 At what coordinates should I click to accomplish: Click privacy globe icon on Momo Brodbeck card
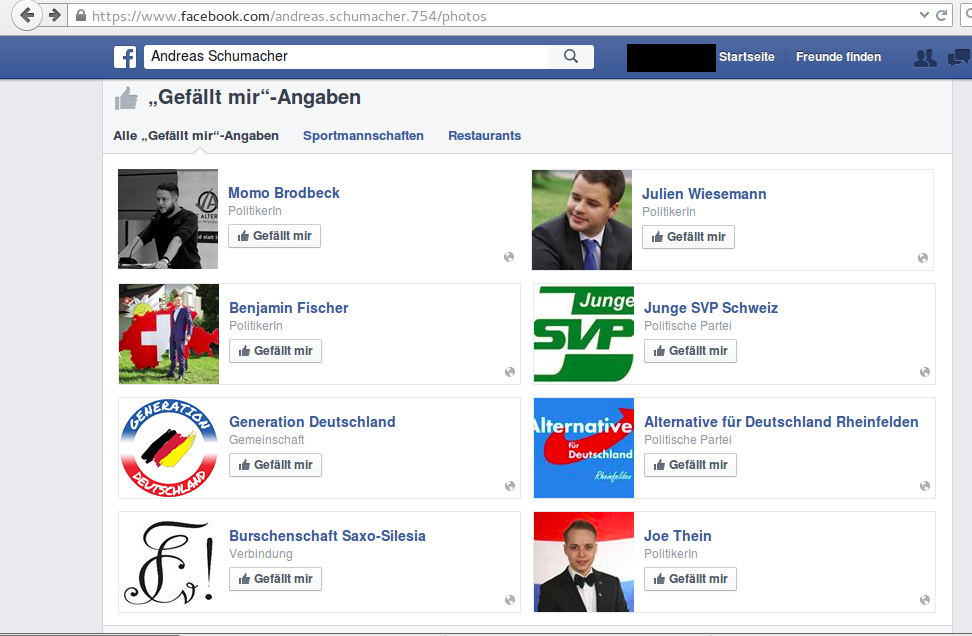tap(509, 257)
